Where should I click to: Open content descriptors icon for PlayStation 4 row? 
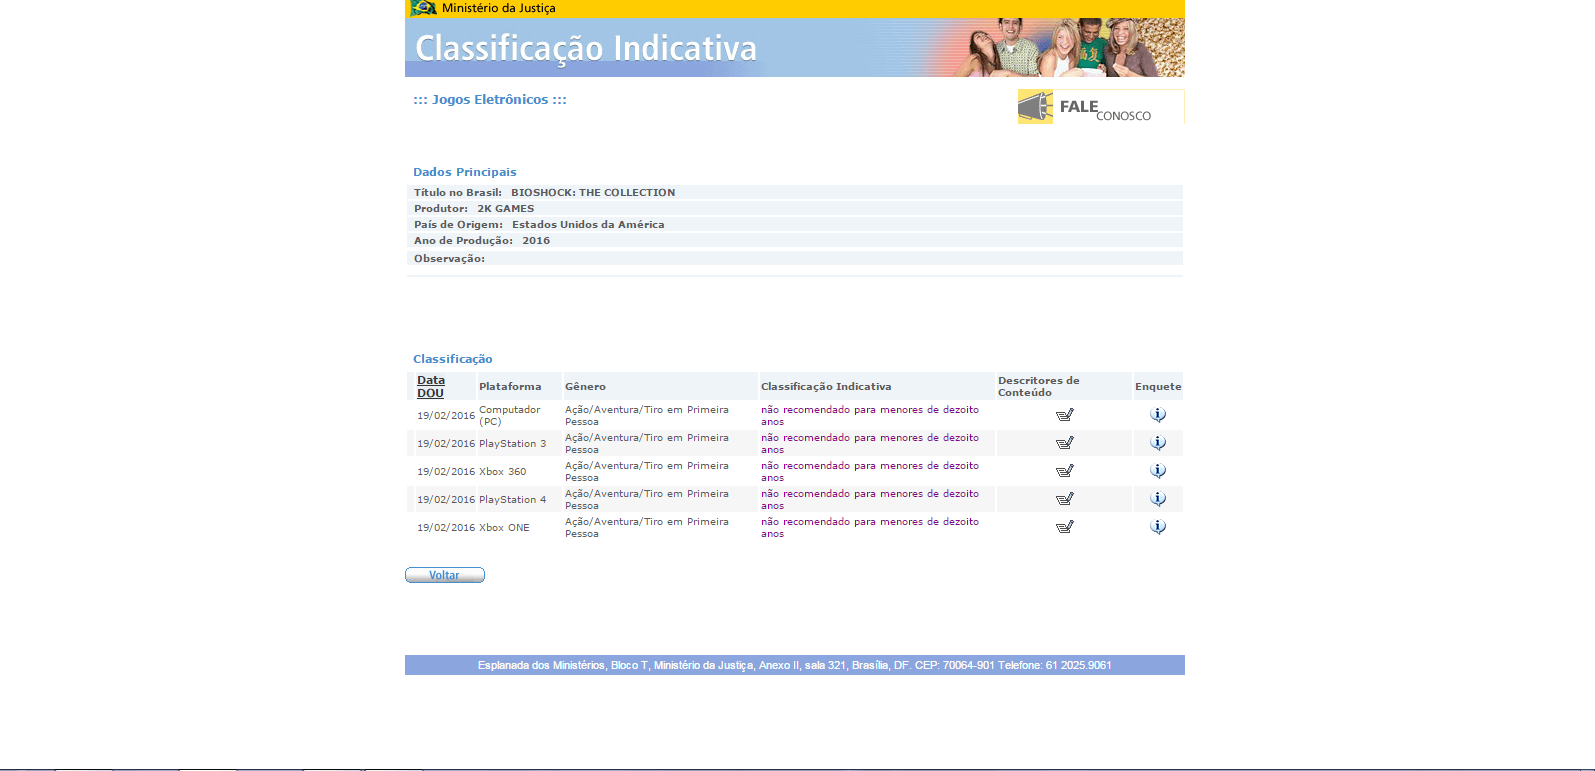[1064, 499]
